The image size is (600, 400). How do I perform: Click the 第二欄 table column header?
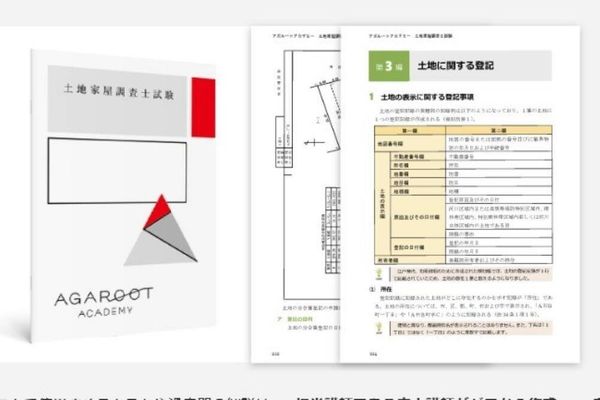tap(499, 131)
